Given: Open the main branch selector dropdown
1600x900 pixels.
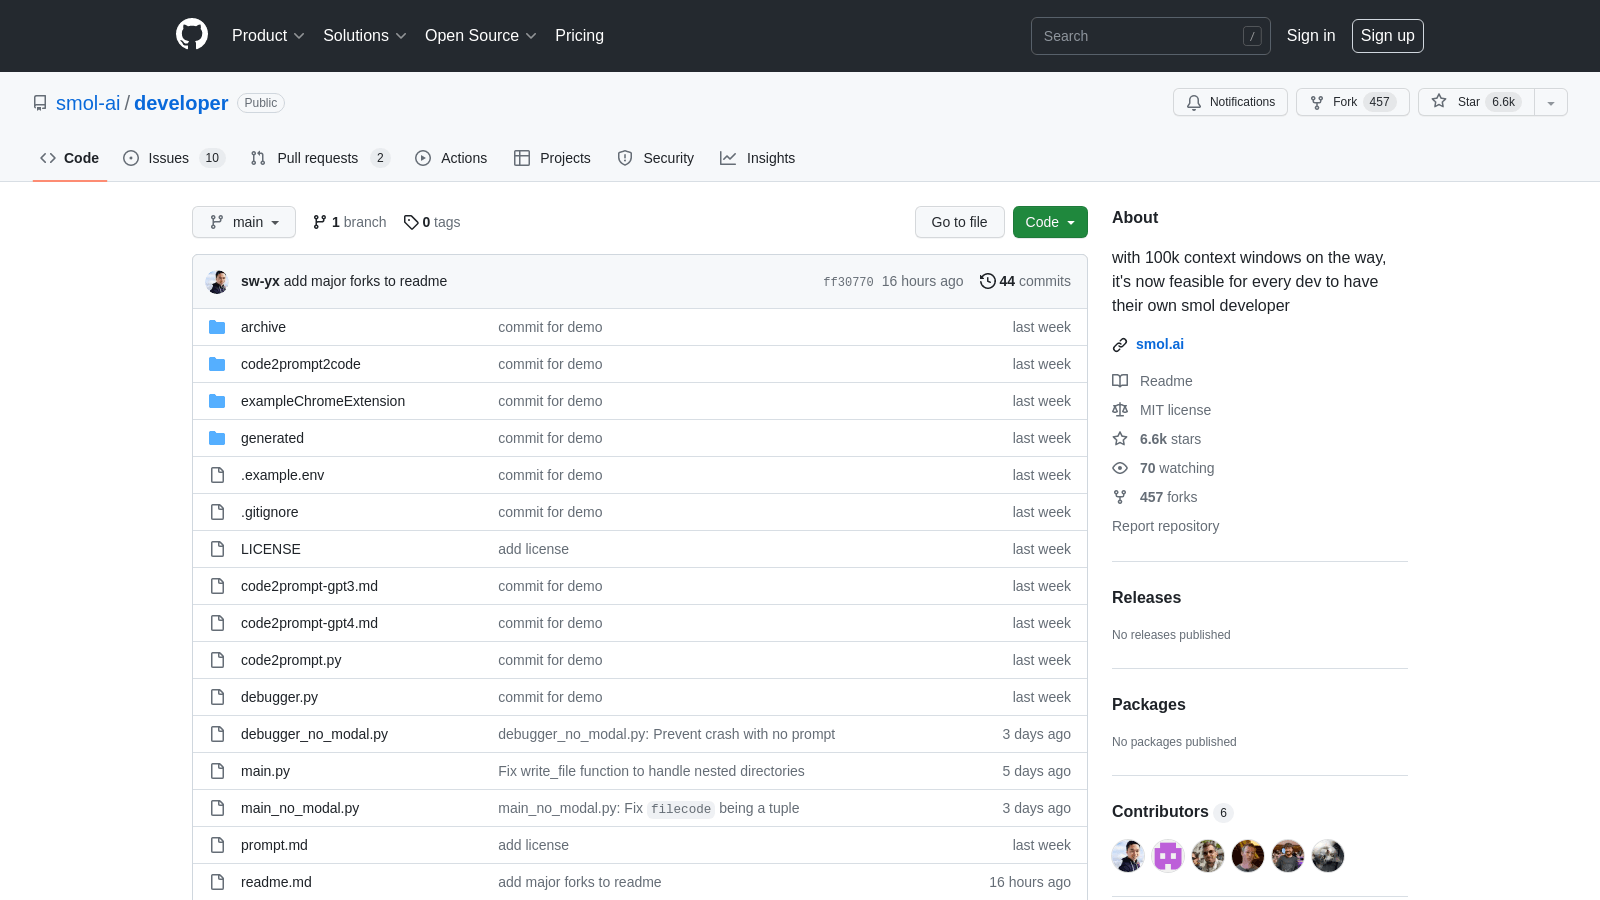Looking at the screenshot, I should tap(244, 222).
